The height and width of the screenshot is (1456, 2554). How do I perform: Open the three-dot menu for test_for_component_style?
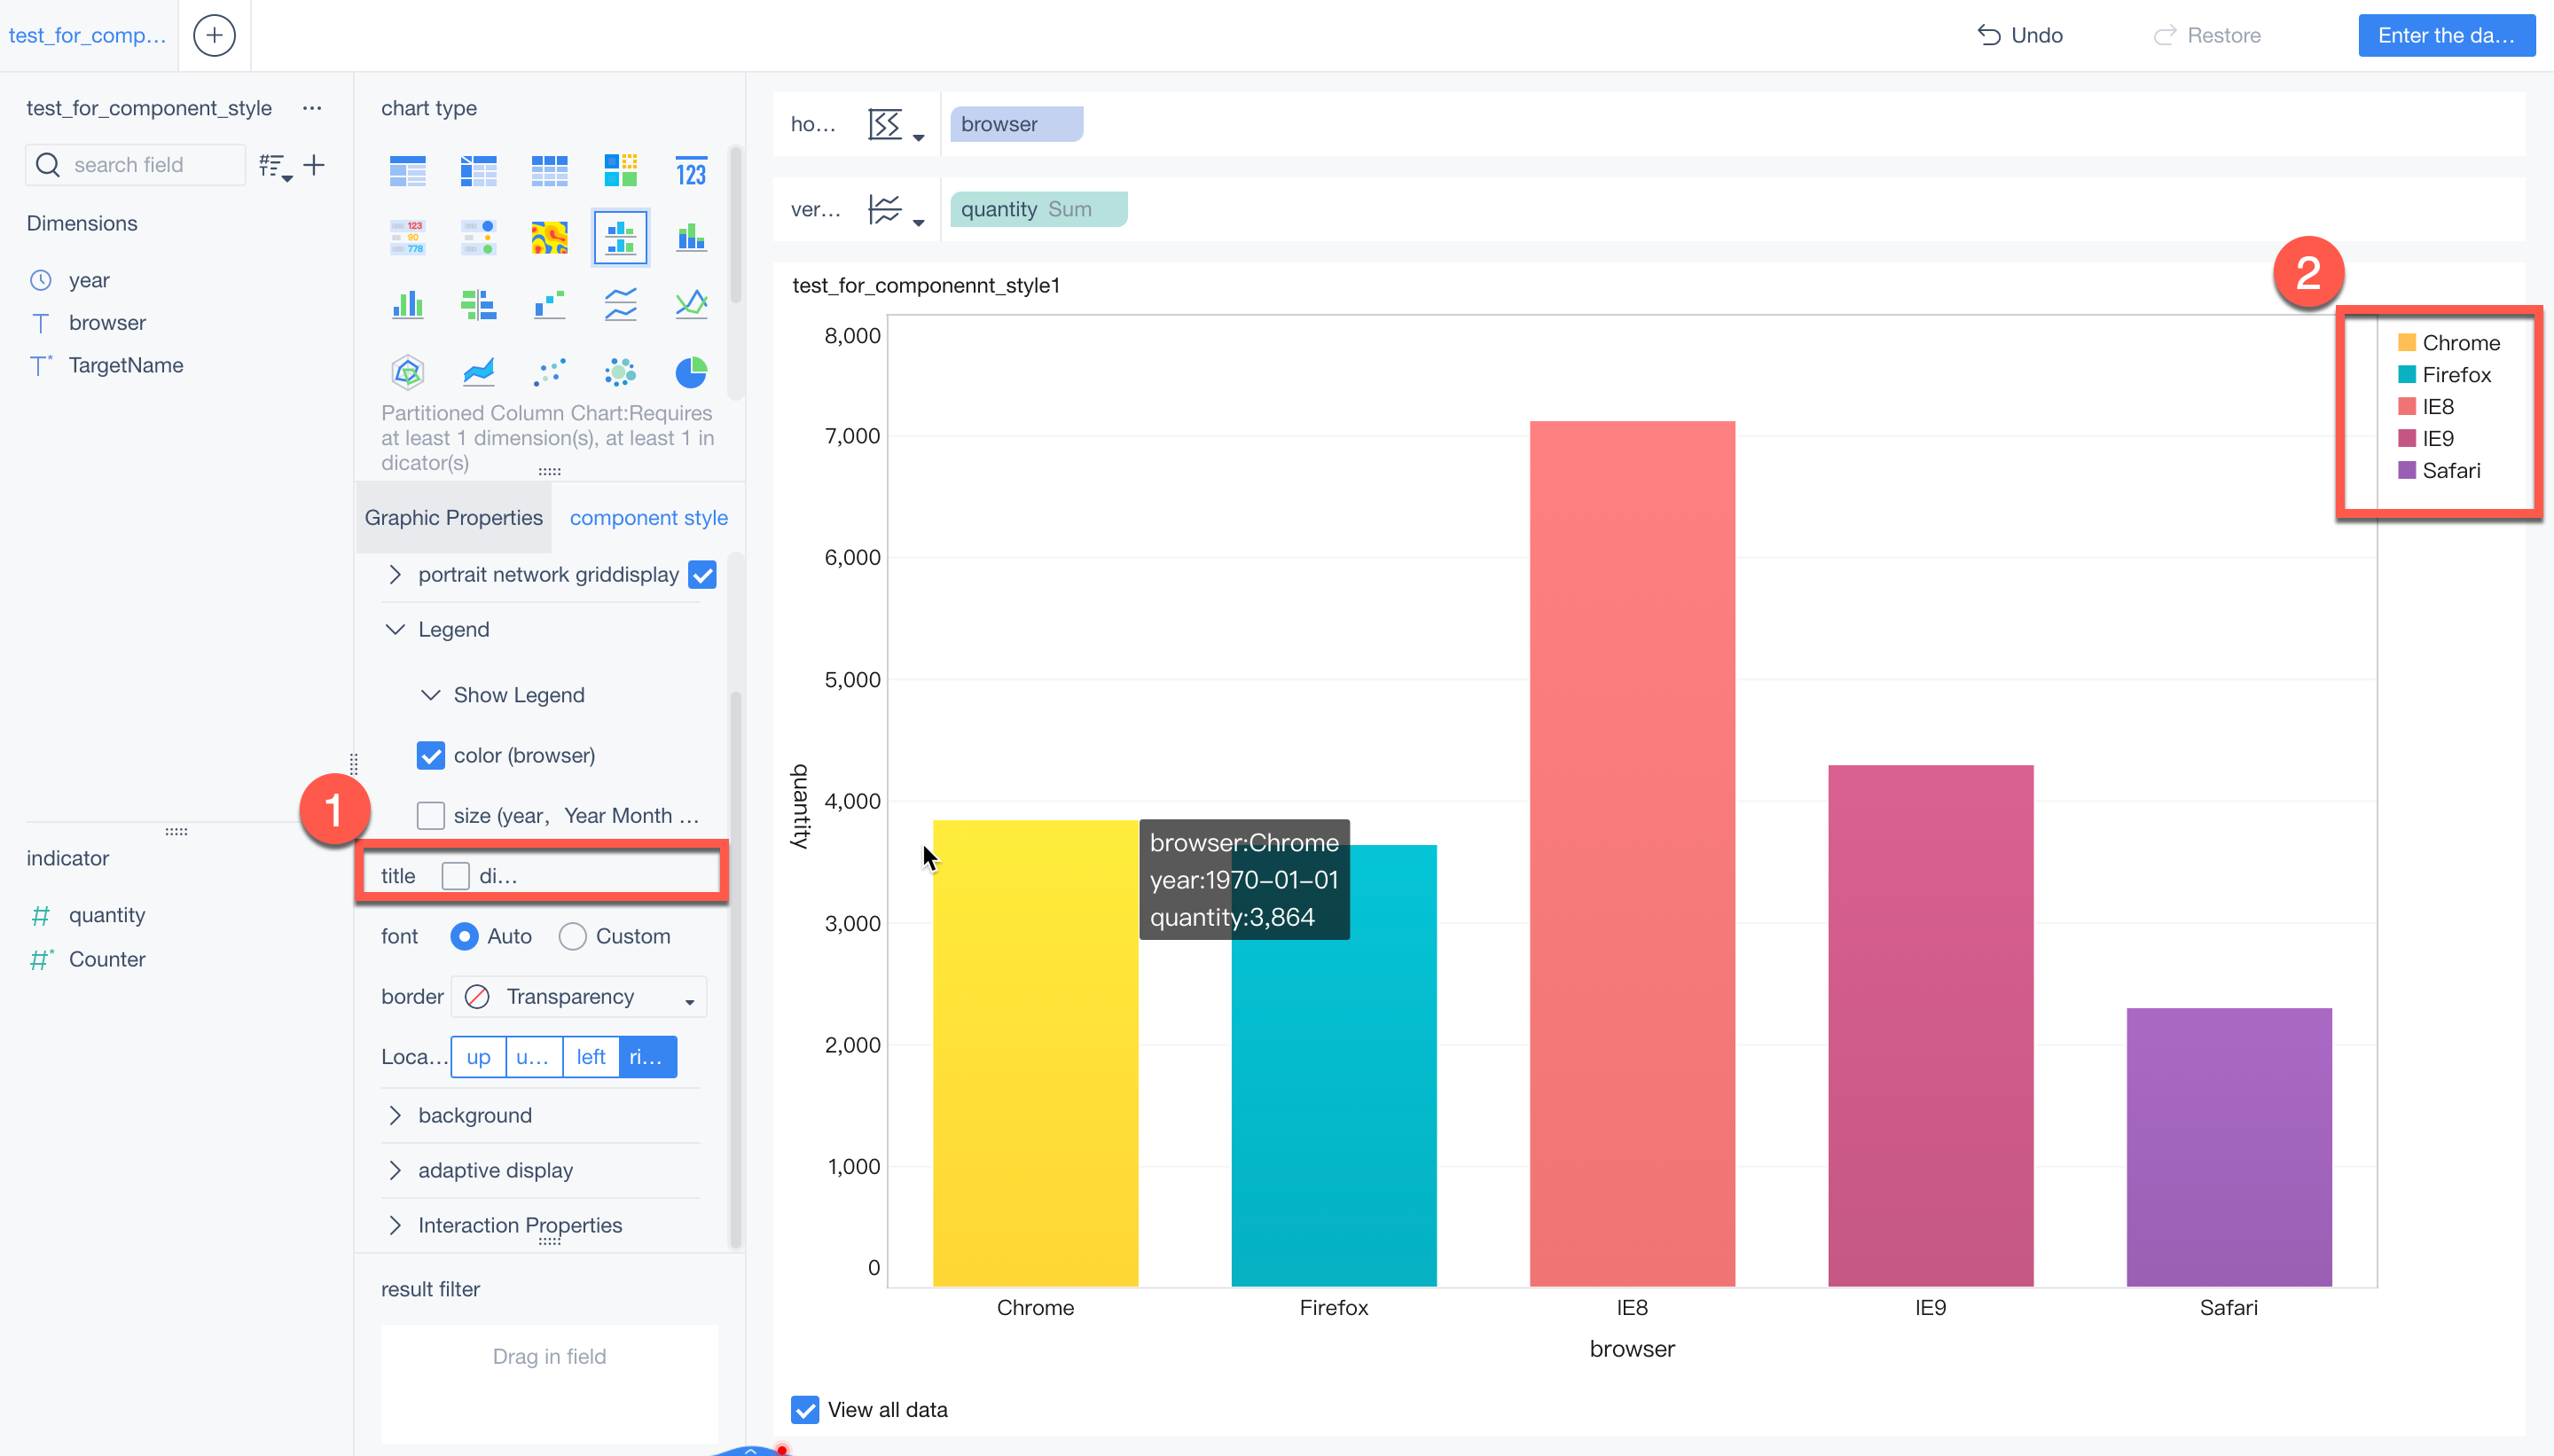click(x=312, y=108)
